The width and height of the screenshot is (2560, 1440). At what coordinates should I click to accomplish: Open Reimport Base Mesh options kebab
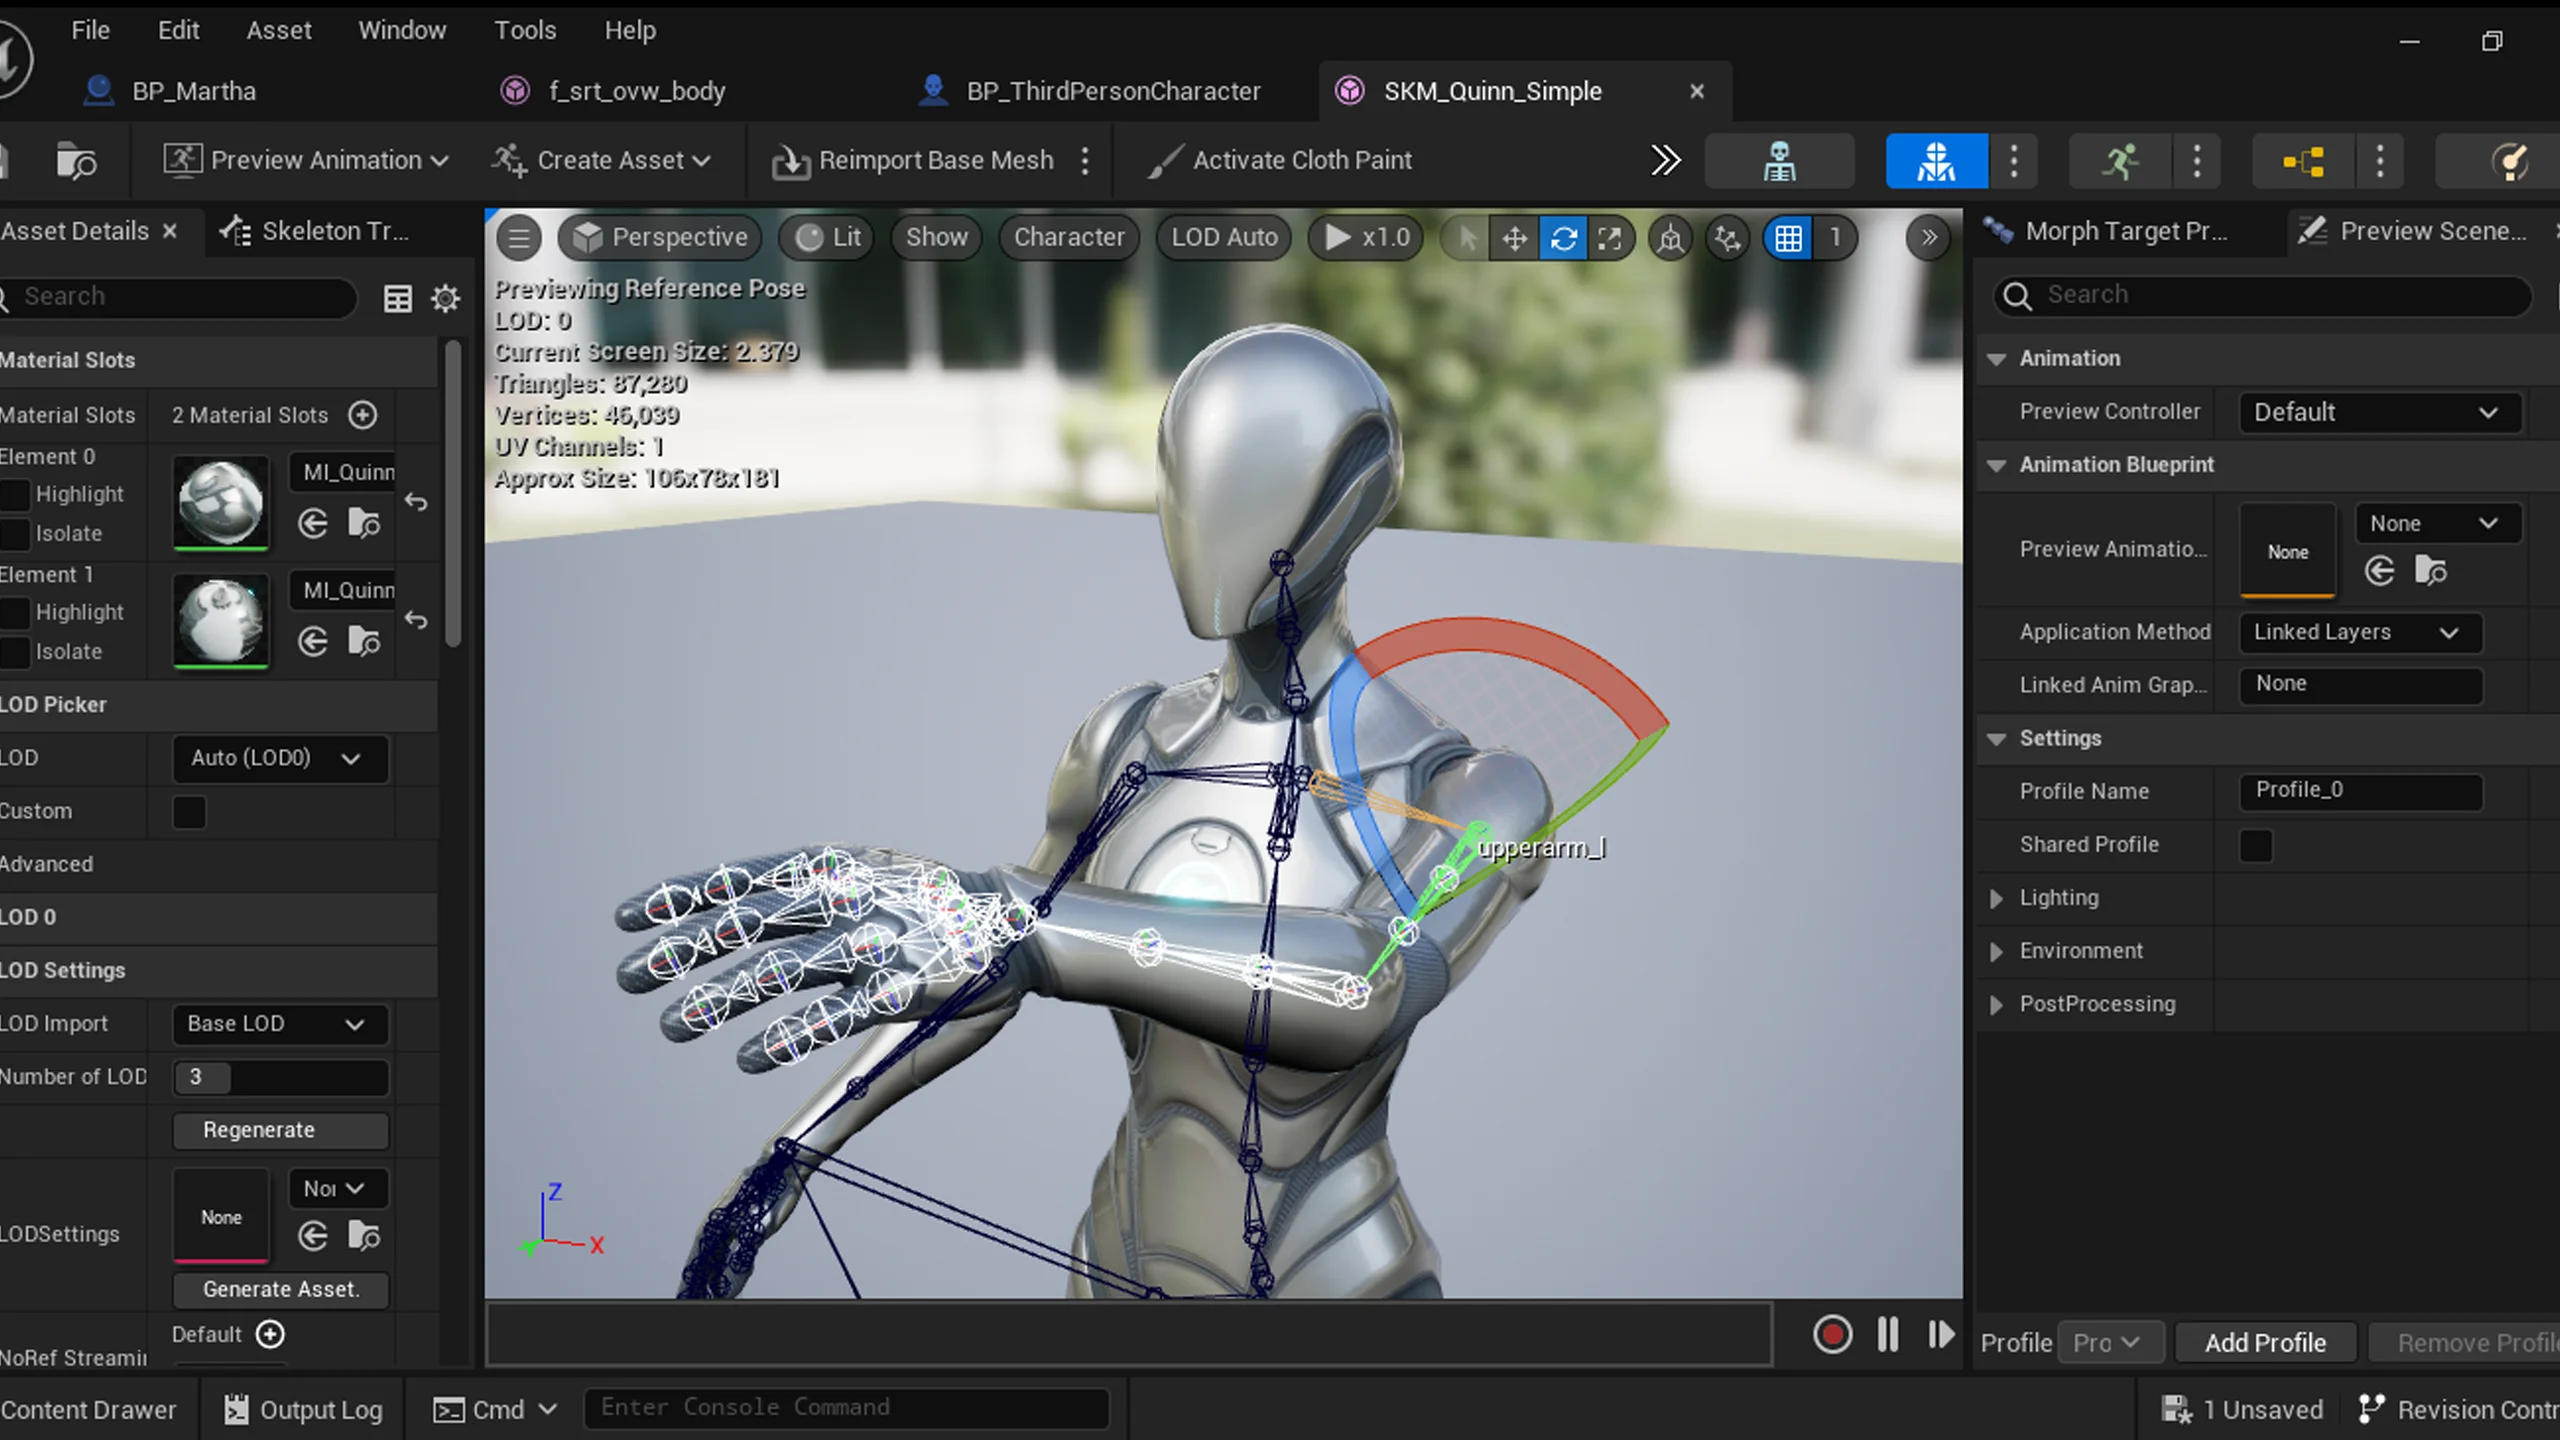[1085, 160]
